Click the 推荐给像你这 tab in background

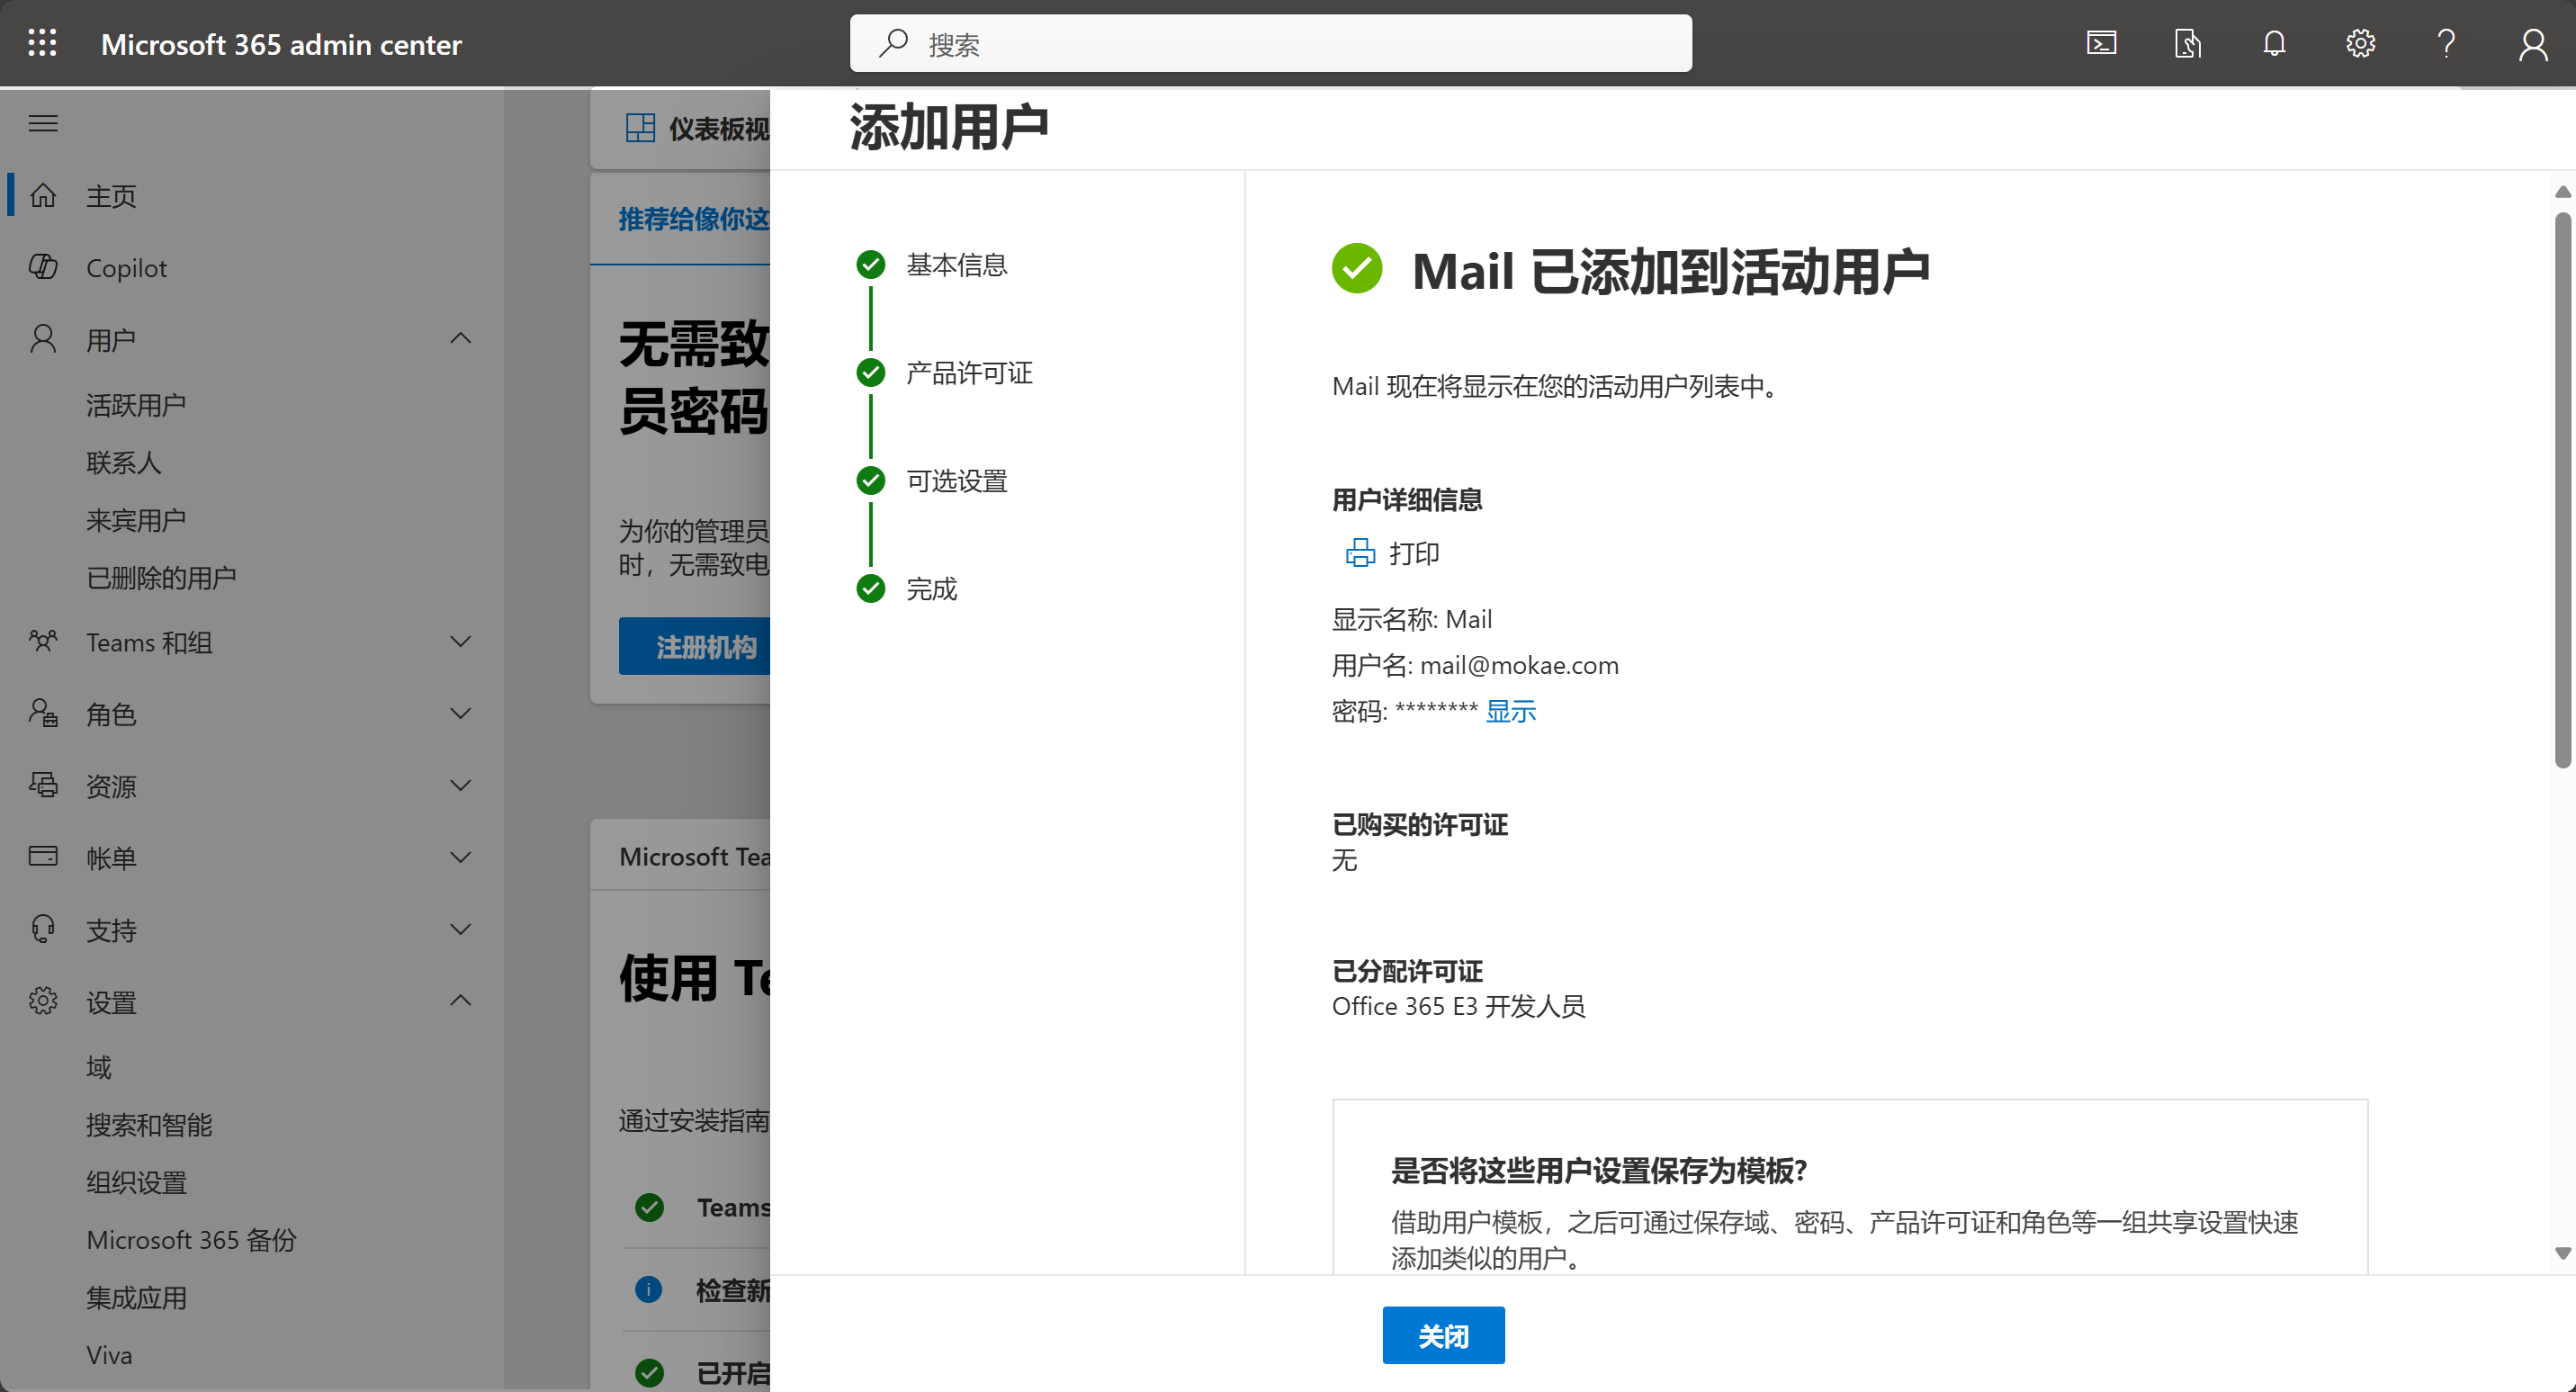[x=693, y=219]
